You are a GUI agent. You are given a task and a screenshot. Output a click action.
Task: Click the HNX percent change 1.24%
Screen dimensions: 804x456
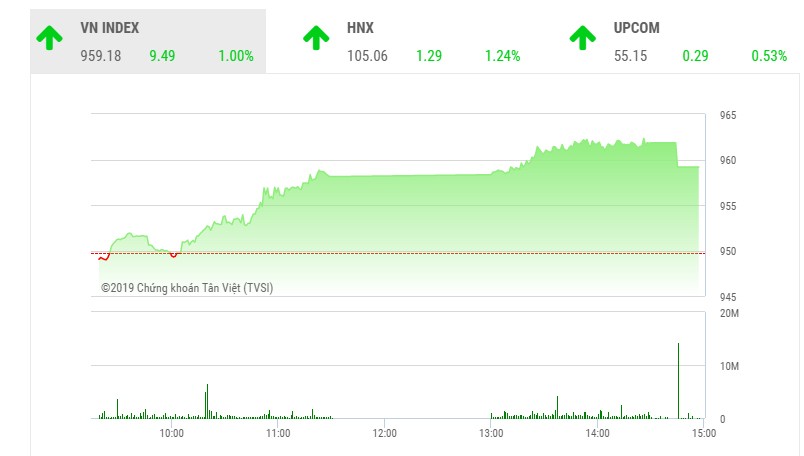point(503,56)
